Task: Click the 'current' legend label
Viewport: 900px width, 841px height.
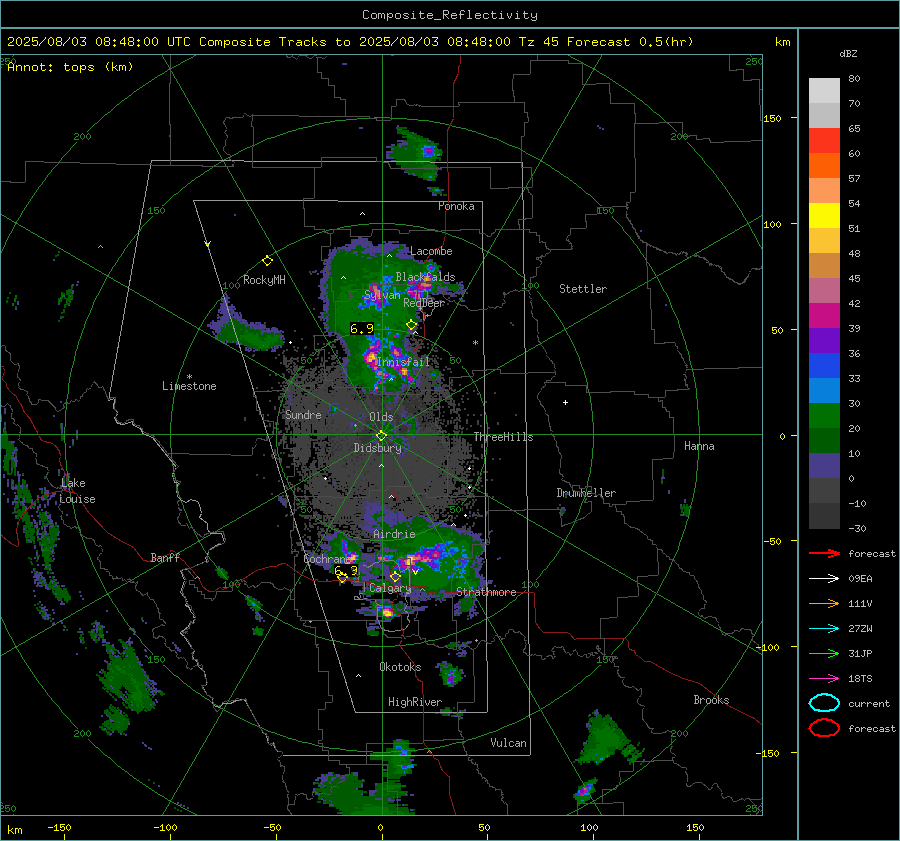Action: [869, 703]
